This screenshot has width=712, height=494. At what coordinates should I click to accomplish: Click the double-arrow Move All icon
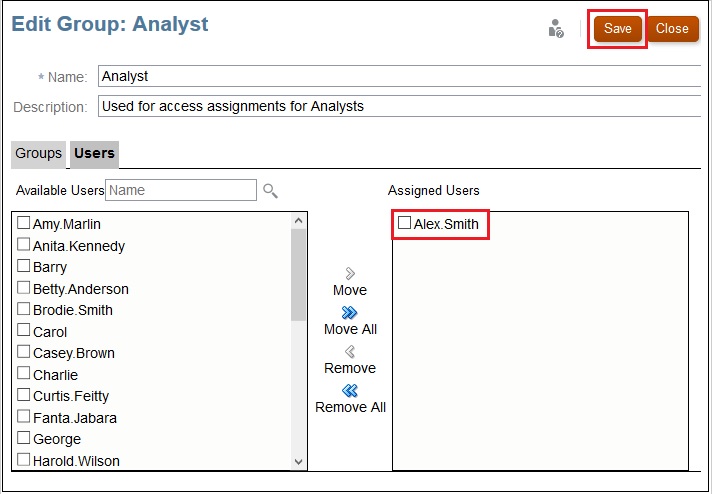coord(349,312)
